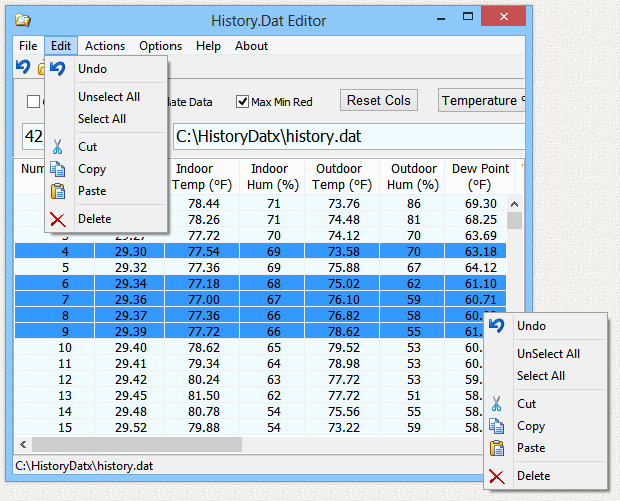Click dew point cell 69.30

476,204
